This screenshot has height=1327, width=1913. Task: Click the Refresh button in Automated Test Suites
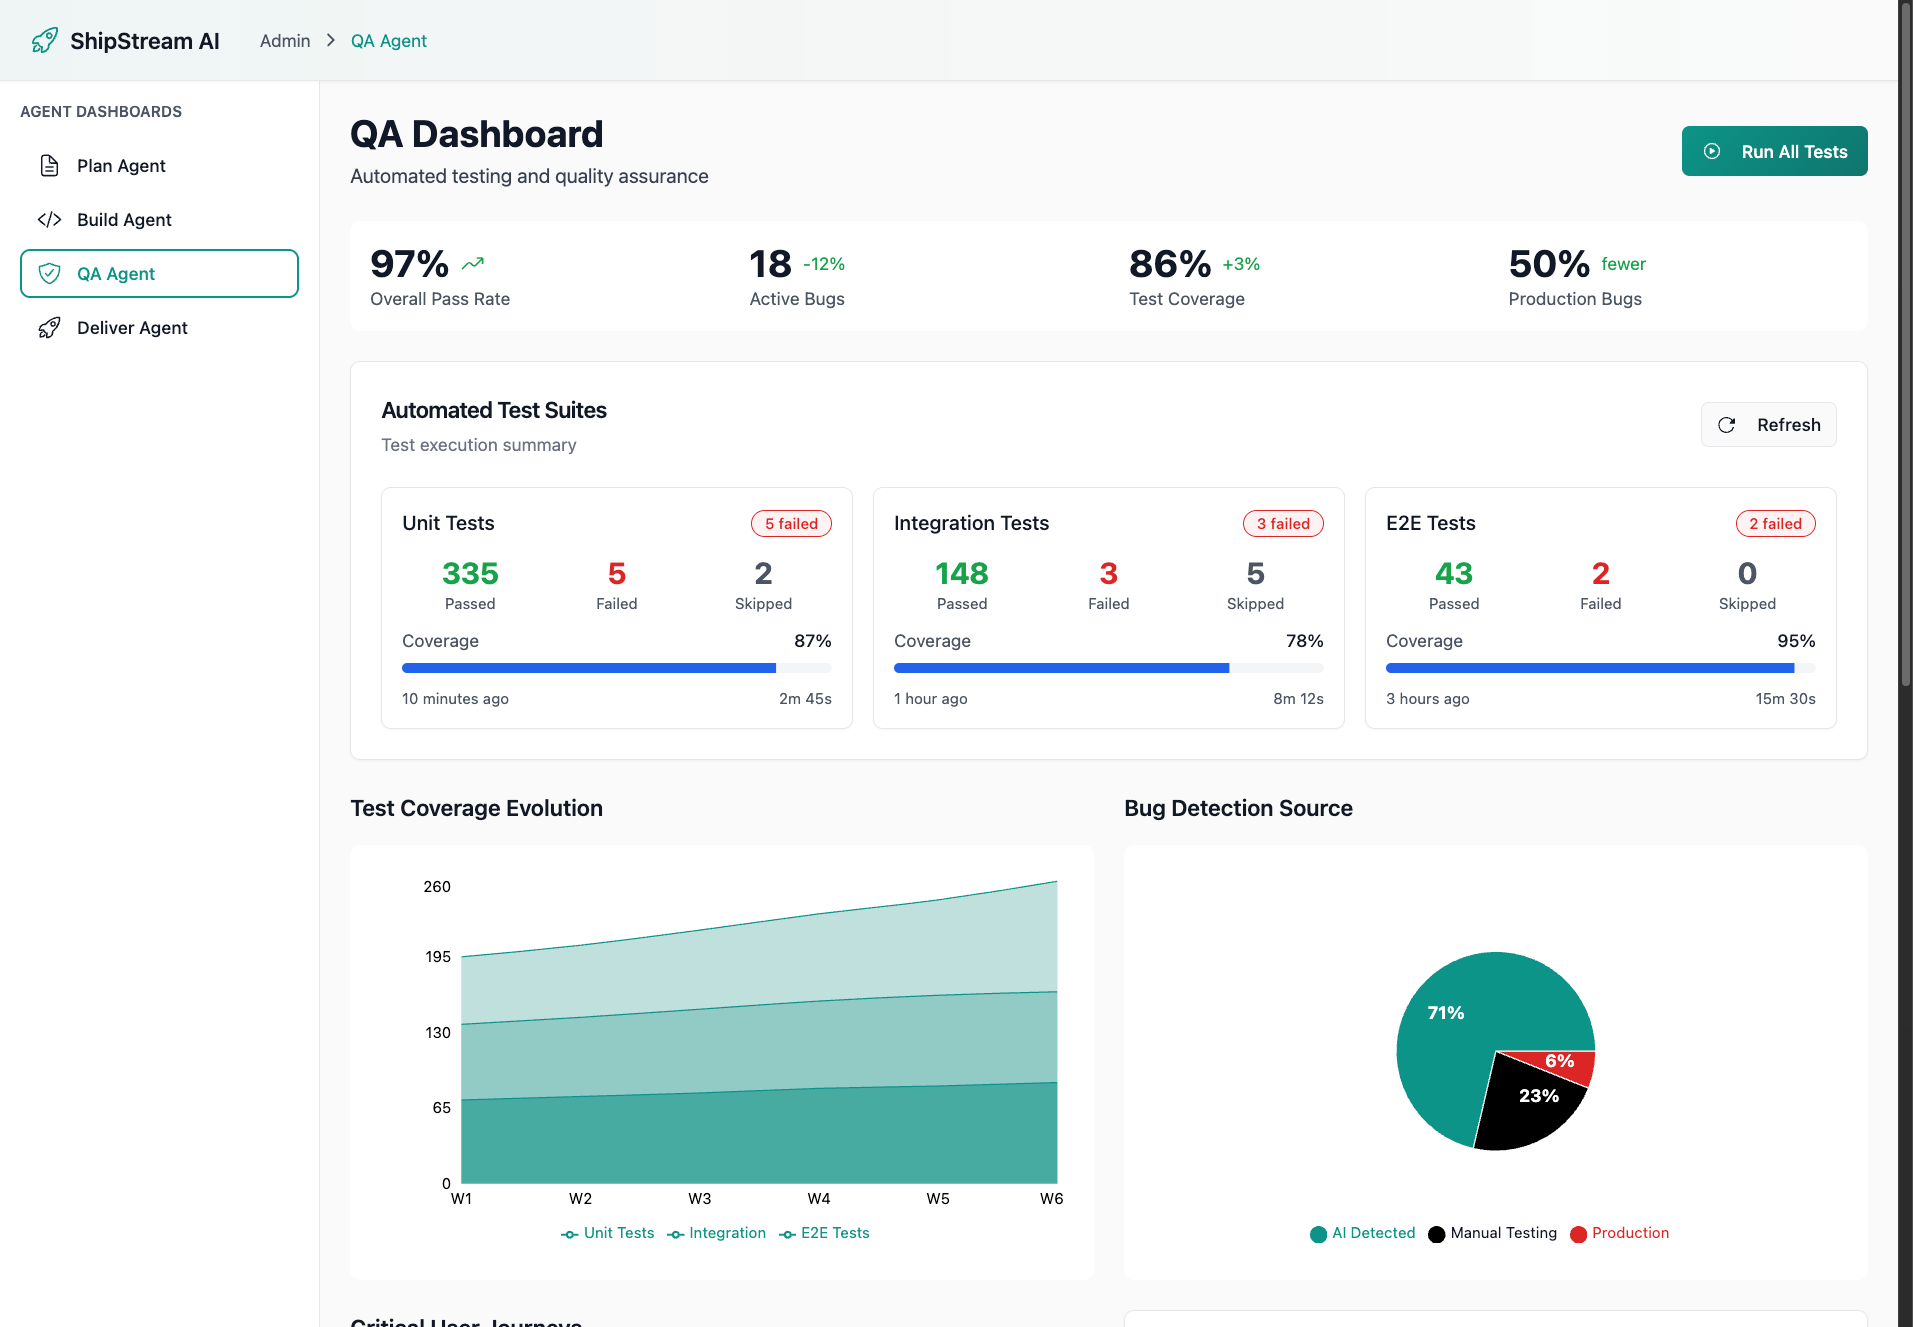[x=1768, y=424]
